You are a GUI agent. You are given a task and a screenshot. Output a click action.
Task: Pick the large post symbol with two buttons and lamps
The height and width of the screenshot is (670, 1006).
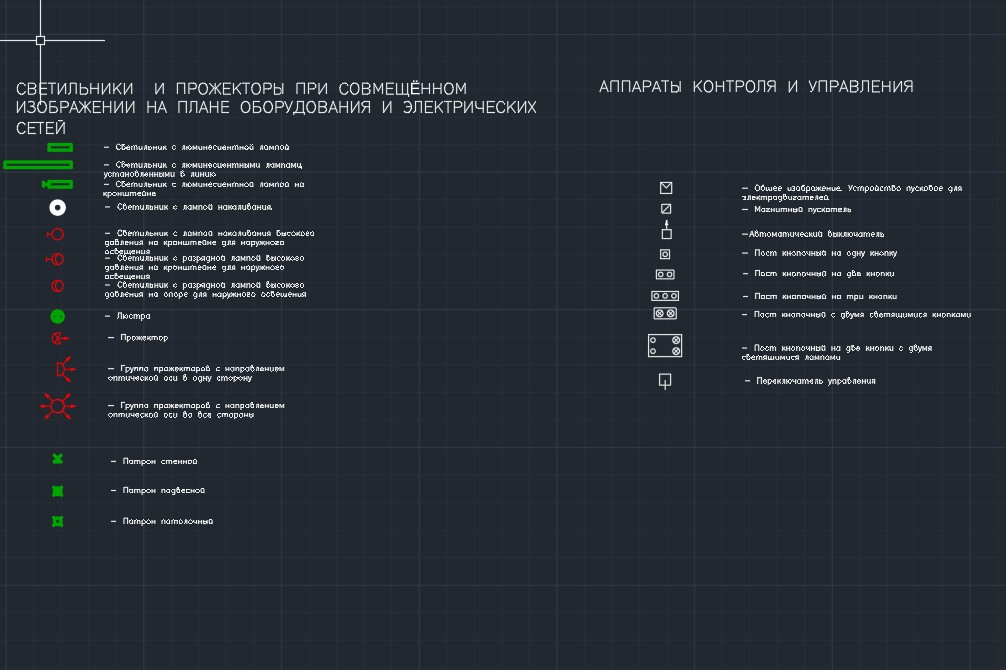point(665,345)
